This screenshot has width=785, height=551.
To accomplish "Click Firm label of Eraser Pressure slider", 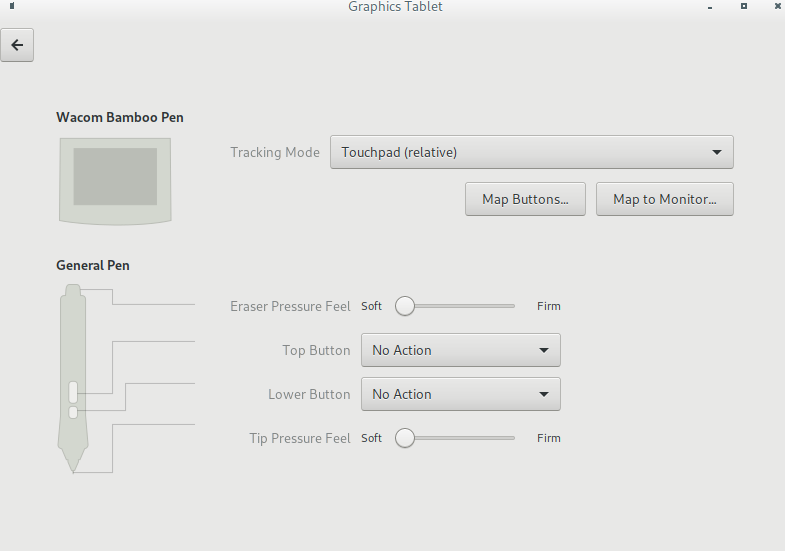I will 549,306.
